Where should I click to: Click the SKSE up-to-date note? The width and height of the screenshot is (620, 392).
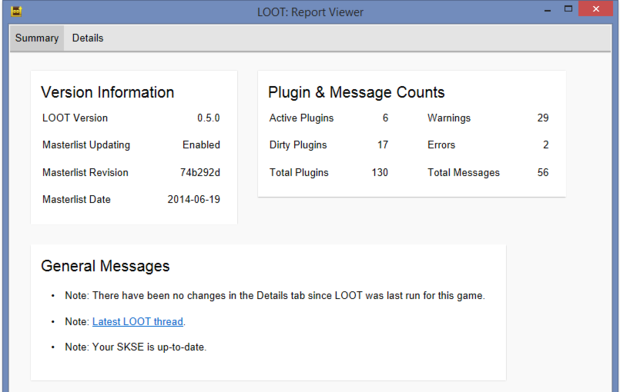tap(136, 347)
